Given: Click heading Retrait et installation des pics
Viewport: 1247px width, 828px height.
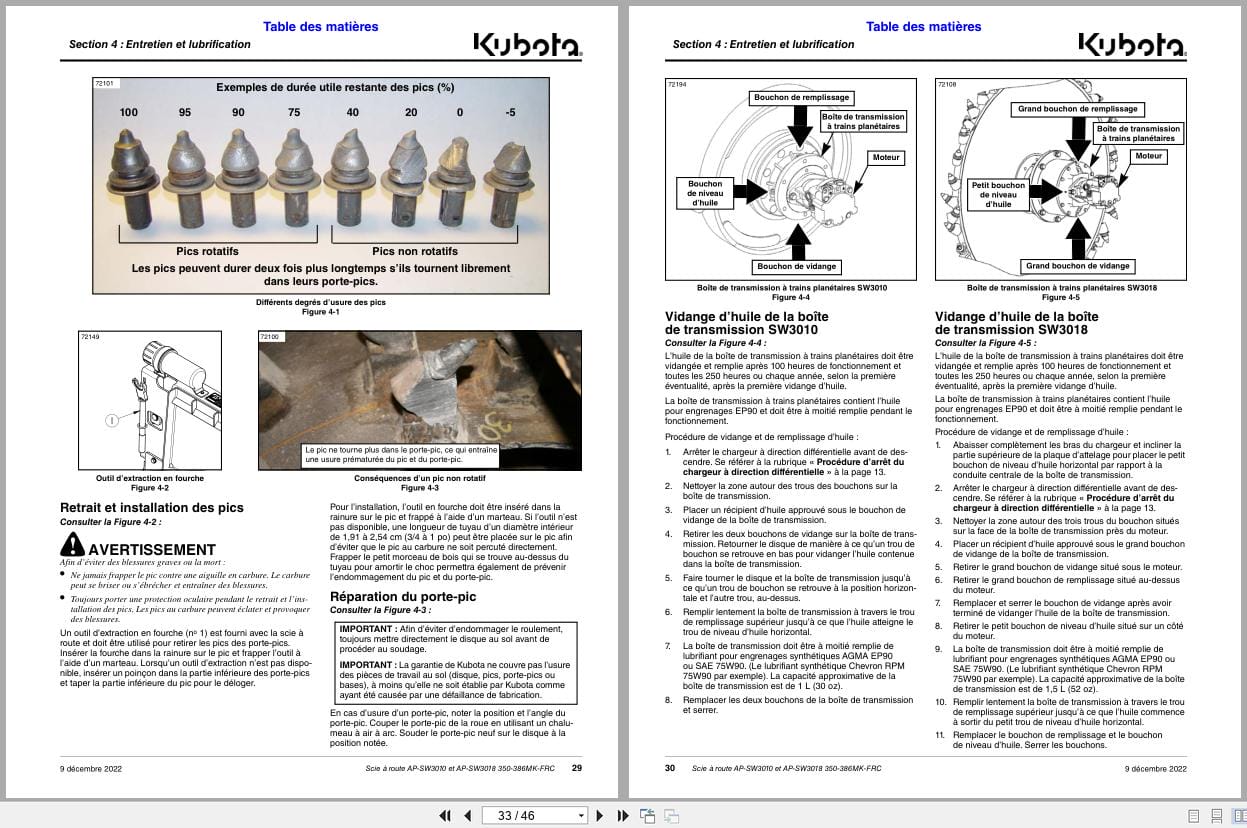Looking at the screenshot, I should [152, 507].
